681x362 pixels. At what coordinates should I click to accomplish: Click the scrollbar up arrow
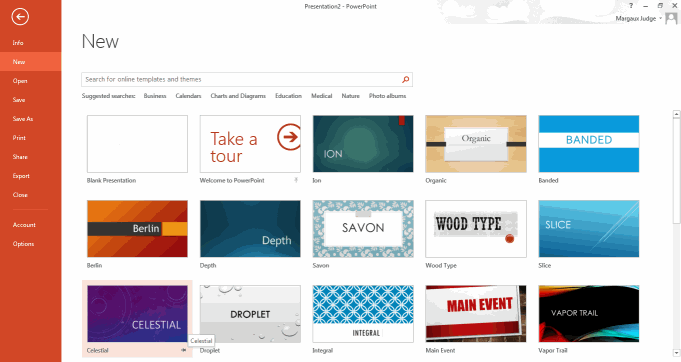tap(676, 114)
